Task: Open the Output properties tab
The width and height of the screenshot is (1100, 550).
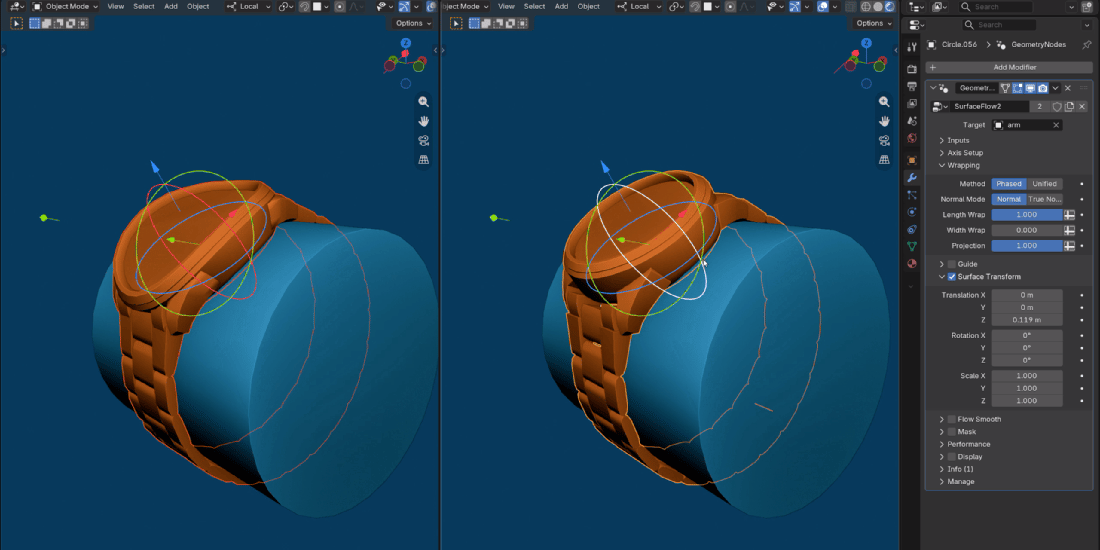Action: tap(912, 86)
